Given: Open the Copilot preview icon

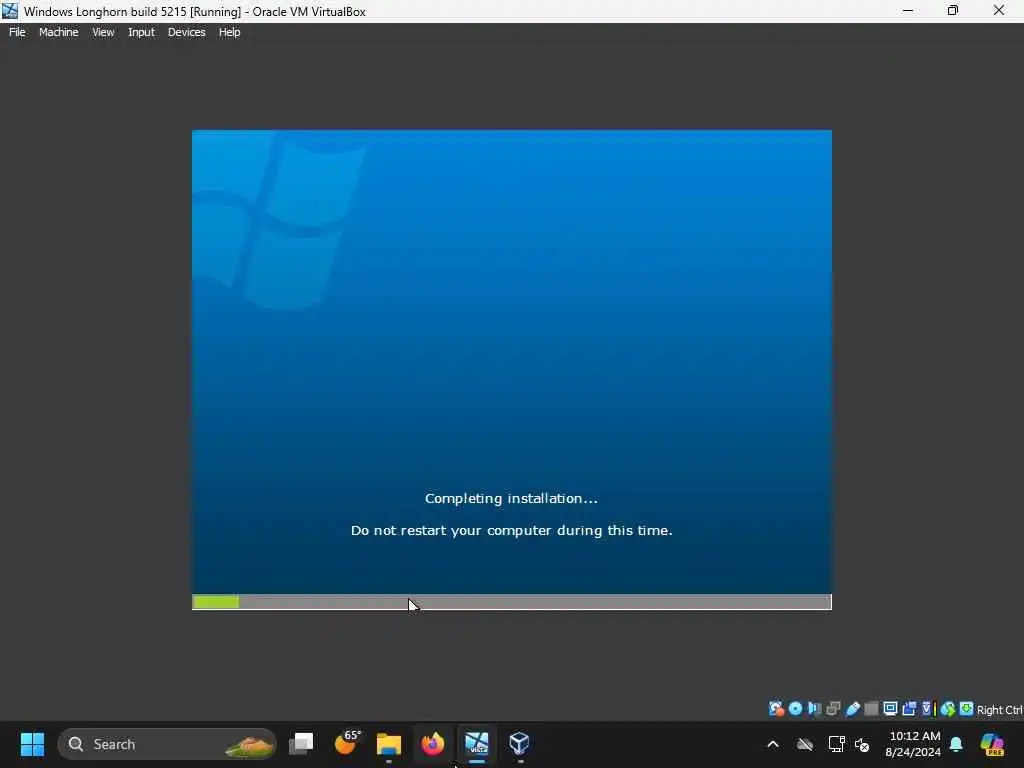Looking at the screenshot, I should click(992, 744).
